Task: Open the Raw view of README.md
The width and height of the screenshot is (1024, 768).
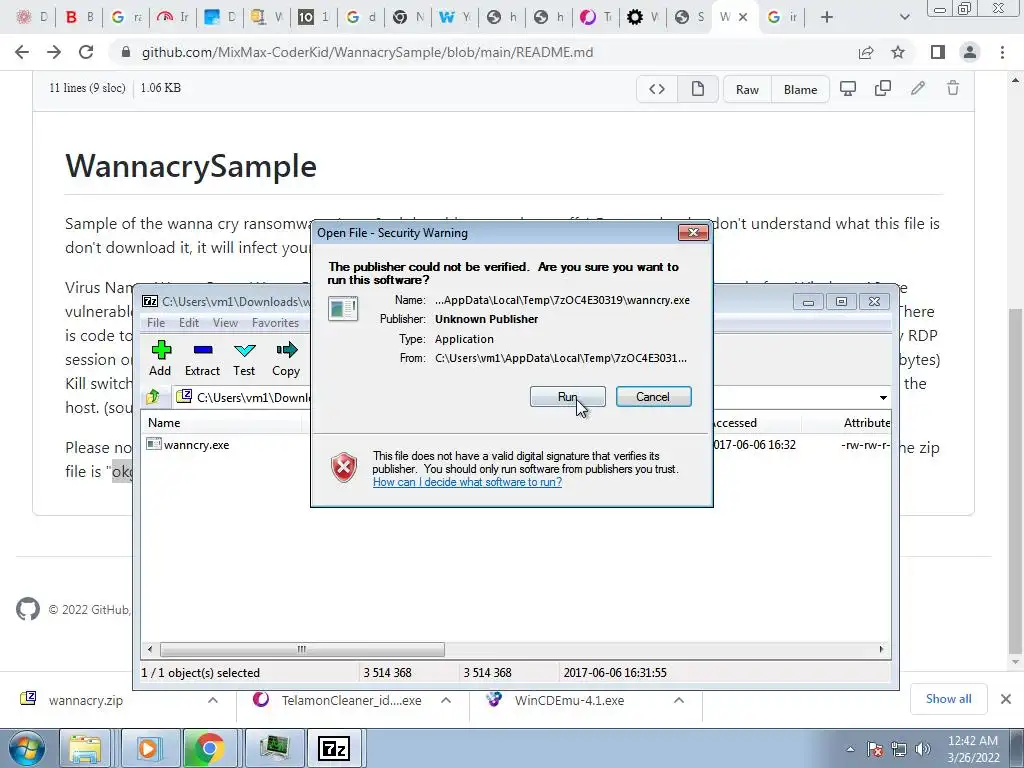Action: pyautogui.click(x=747, y=89)
